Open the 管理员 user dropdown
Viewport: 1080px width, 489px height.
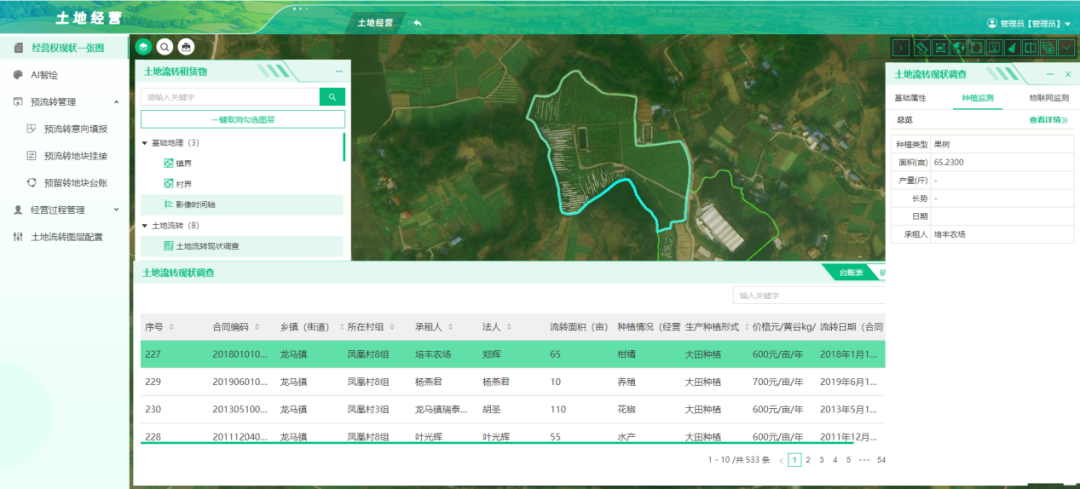pyautogui.click(x=1030, y=23)
